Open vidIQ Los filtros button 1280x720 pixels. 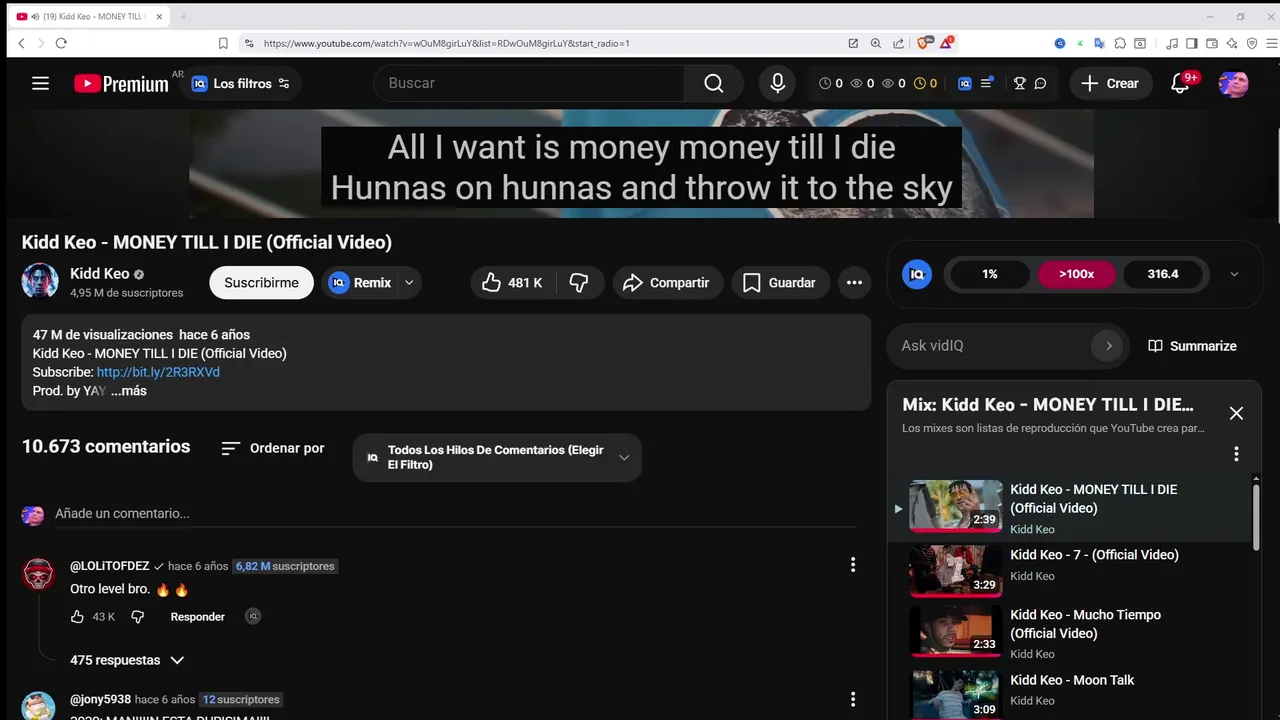pyautogui.click(x=241, y=84)
